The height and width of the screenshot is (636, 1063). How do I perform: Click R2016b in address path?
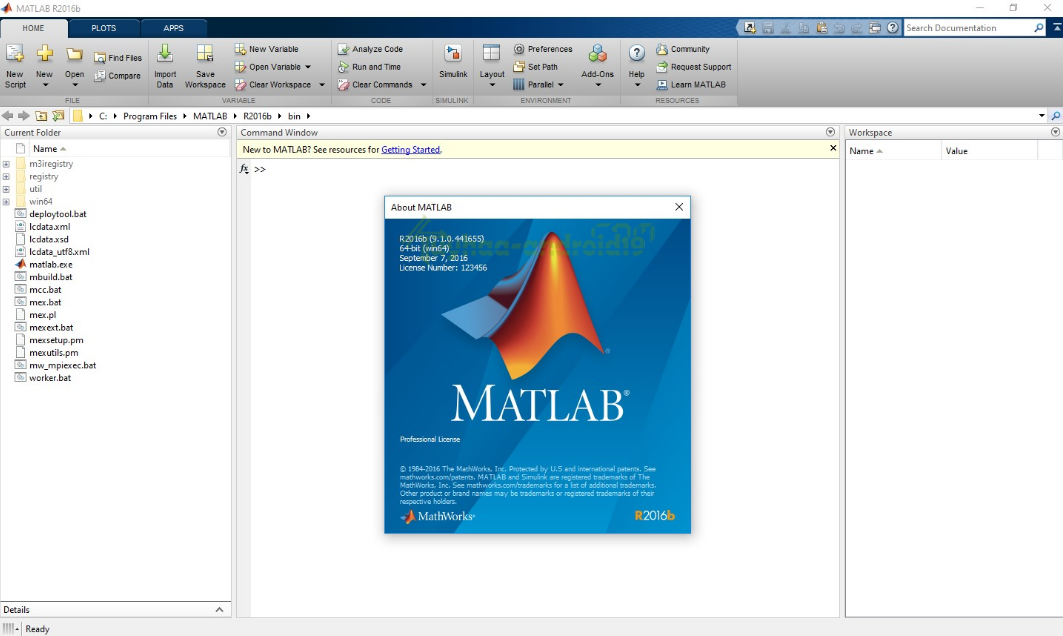pos(257,116)
